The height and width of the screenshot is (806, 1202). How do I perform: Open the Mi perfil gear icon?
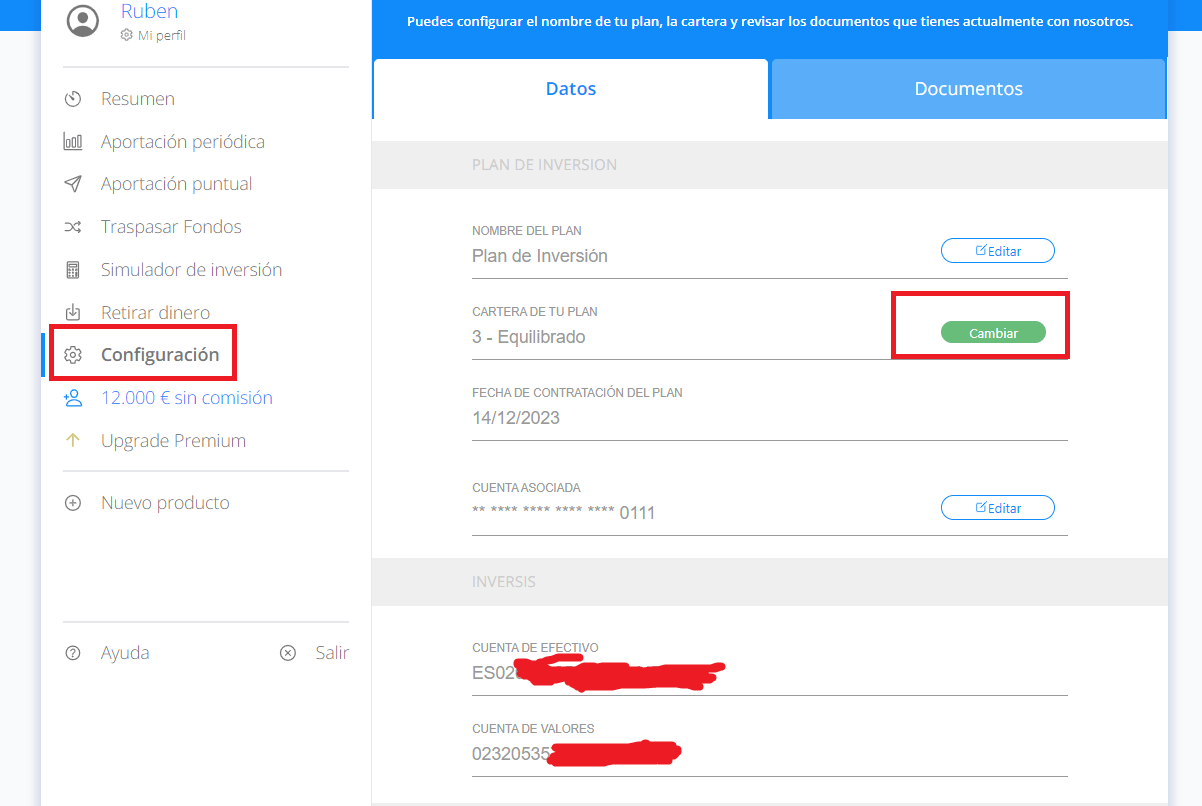126,35
